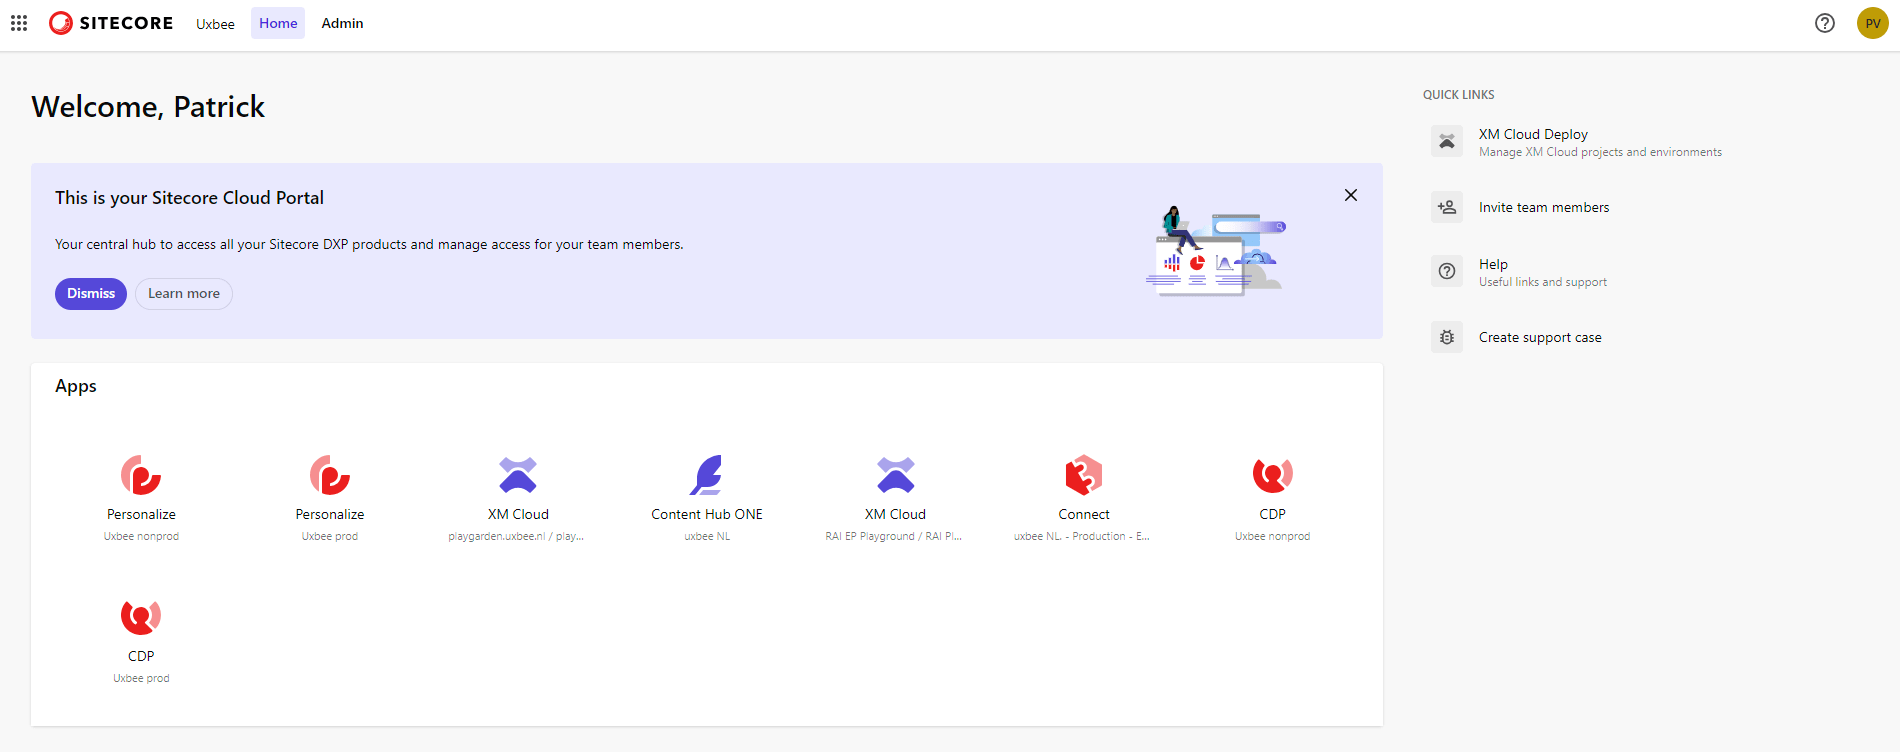Switch to the Home tab
The height and width of the screenshot is (752, 1900).
point(278,23)
